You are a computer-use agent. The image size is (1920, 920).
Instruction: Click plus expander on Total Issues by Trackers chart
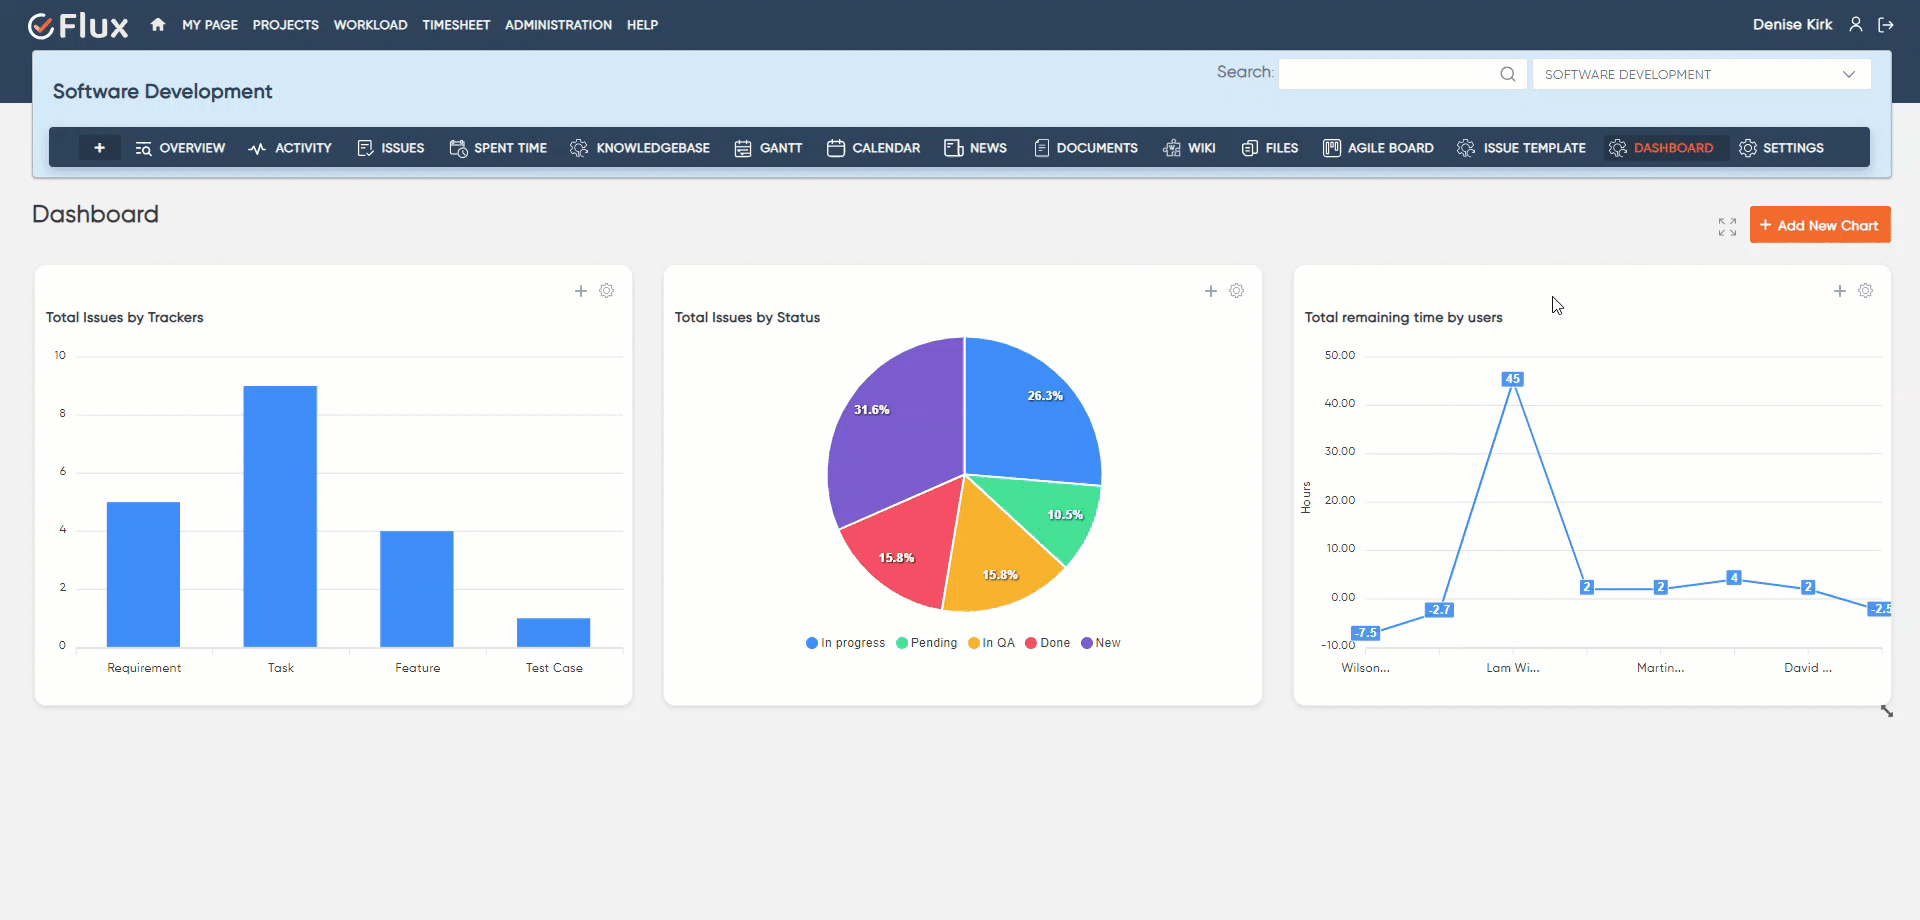pyautogui.click(x=580, y=291)
